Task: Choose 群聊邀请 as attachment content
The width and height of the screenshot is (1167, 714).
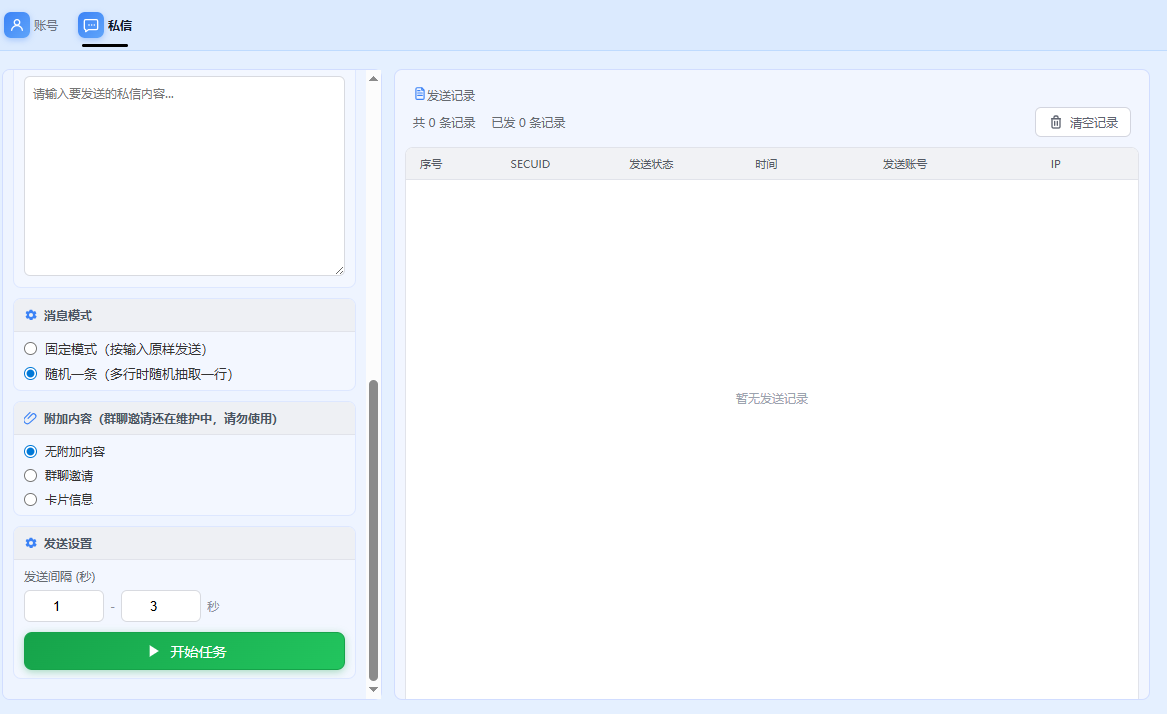Action: pos(30,475)
